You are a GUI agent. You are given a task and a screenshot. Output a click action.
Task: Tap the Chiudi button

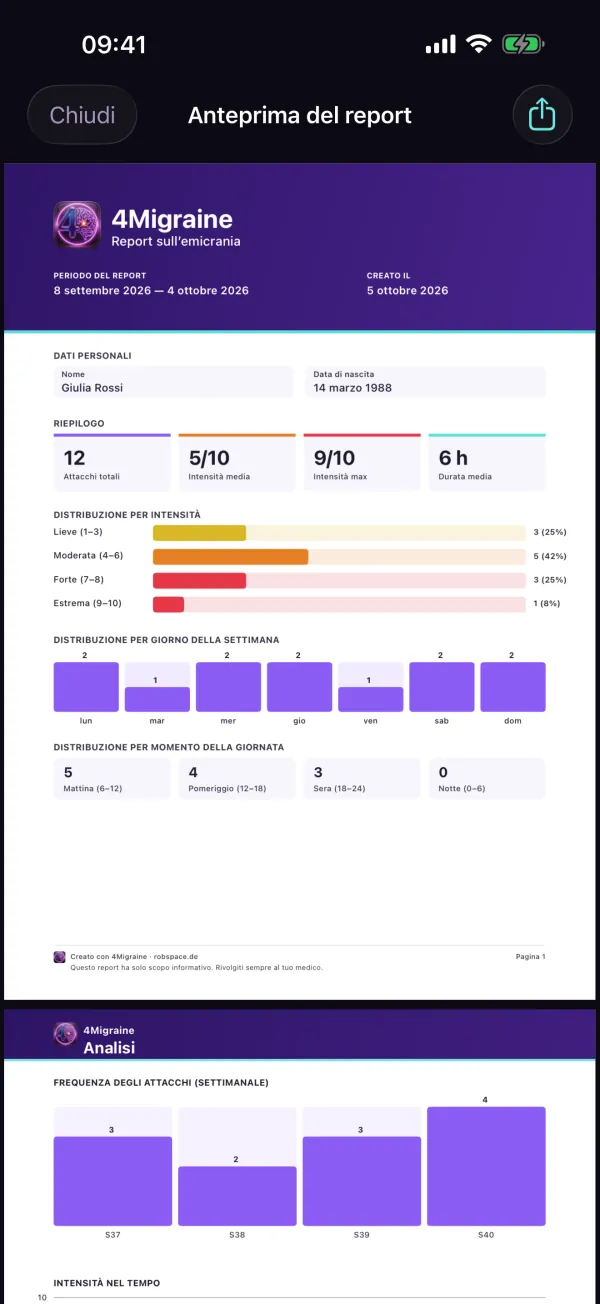(82, 115)
